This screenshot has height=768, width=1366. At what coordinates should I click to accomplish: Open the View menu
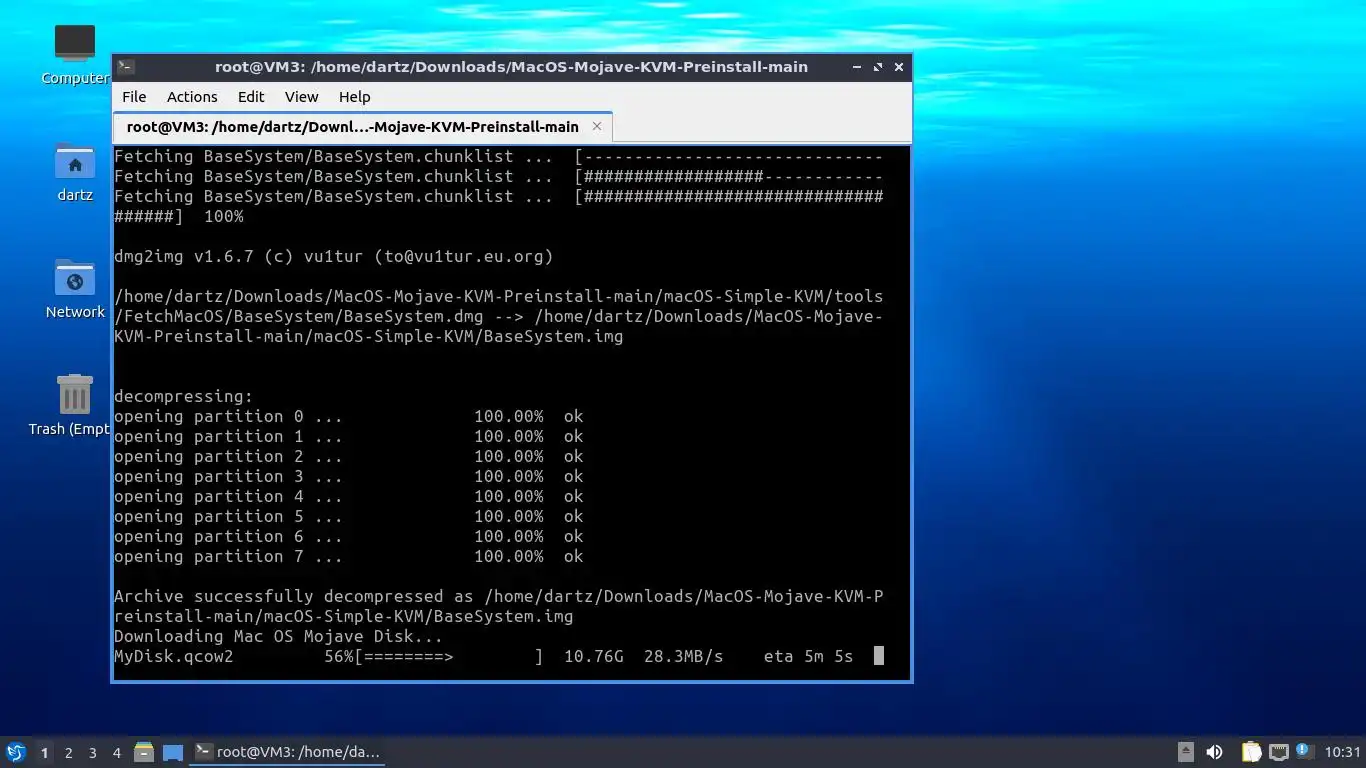pyautogui.click(x=301, y=97)
